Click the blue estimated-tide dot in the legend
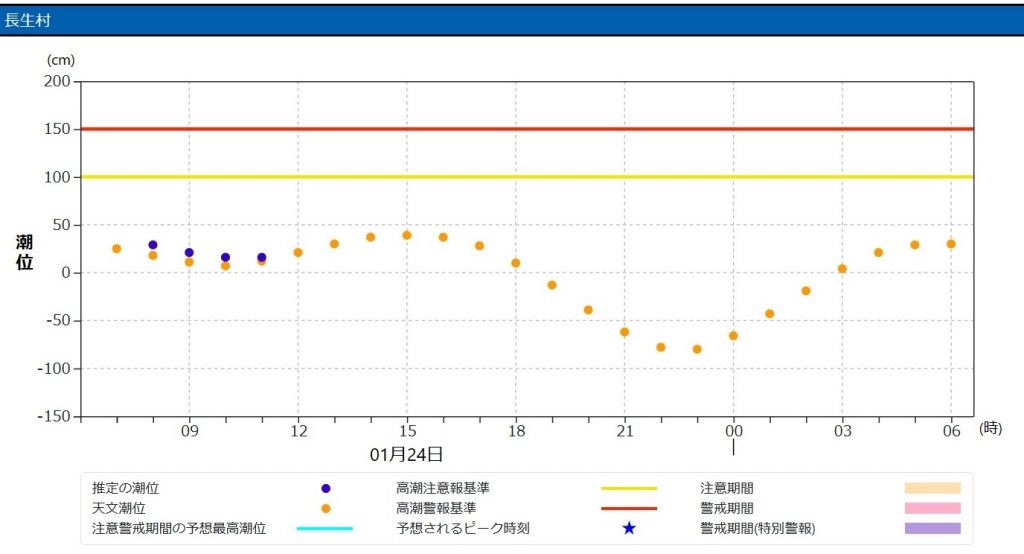This screenshot has width=1024, height=554. [326, 489]
